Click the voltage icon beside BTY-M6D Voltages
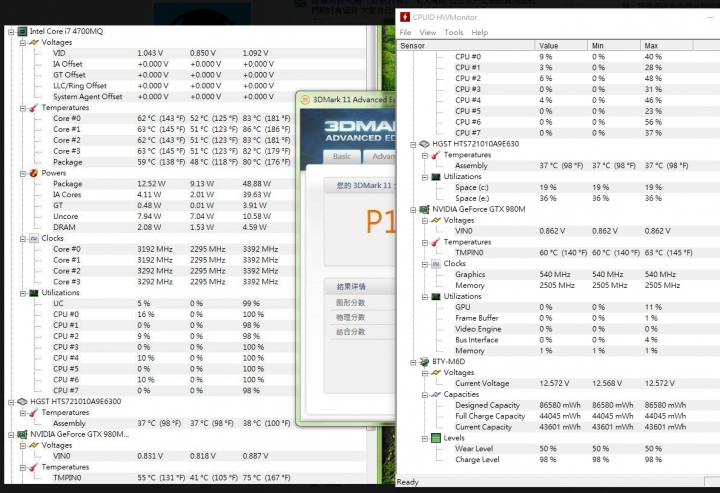The height and width of the screenshot is (493, 720). 435,373
